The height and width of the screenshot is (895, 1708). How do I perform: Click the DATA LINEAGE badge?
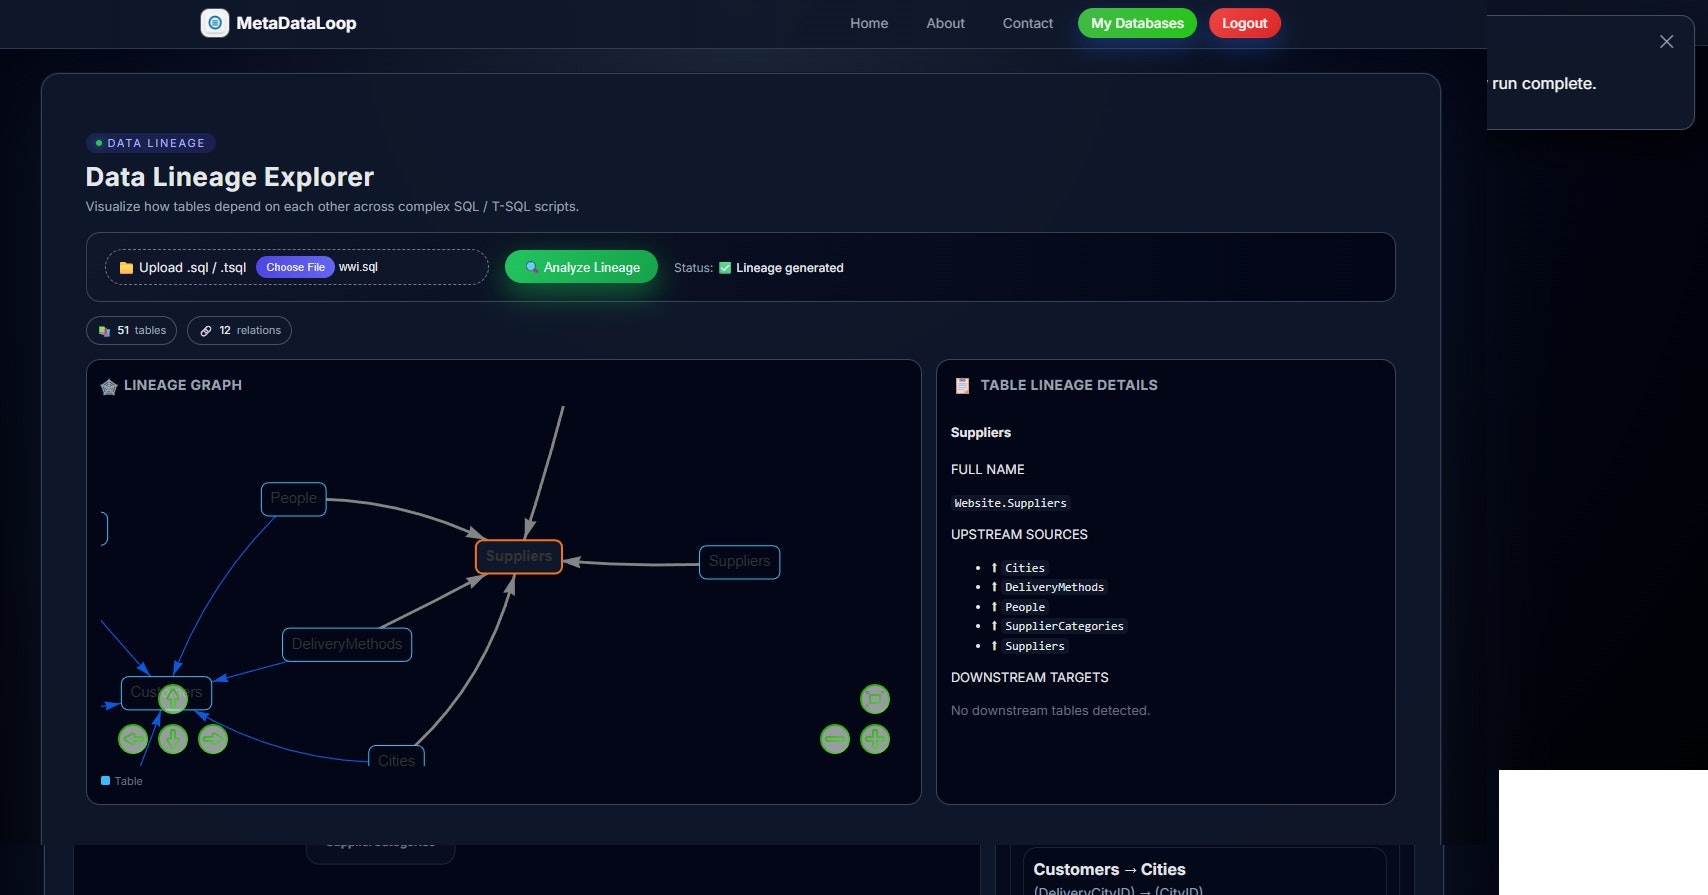point(151,143)
